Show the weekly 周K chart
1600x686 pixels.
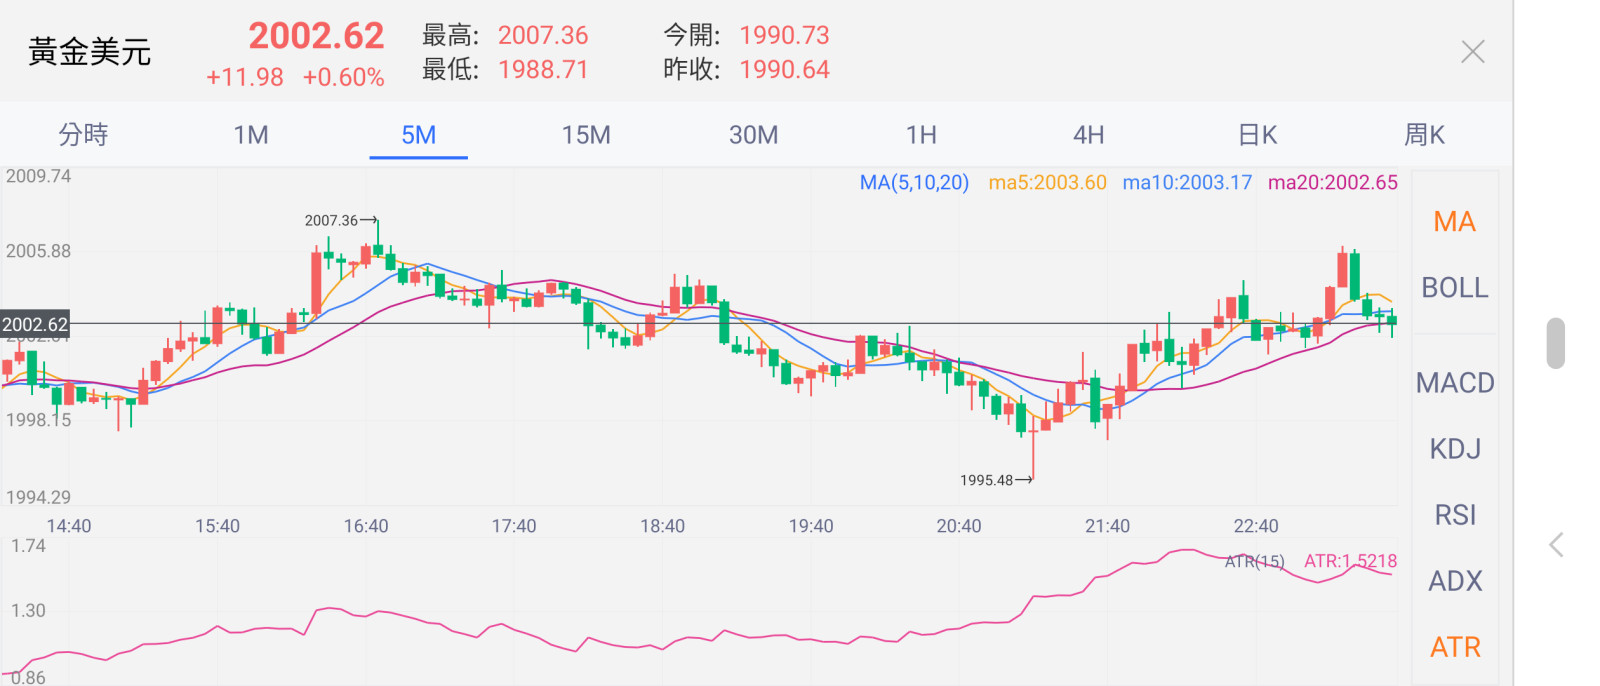tap(1424, 135)
